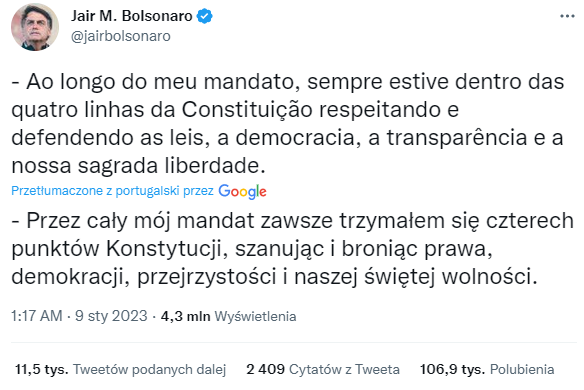Image resolution: width=584 pixels, height=390 pixels.
Task: Click the 9 sty 2023 date
Action: click(x=111, y=316)
